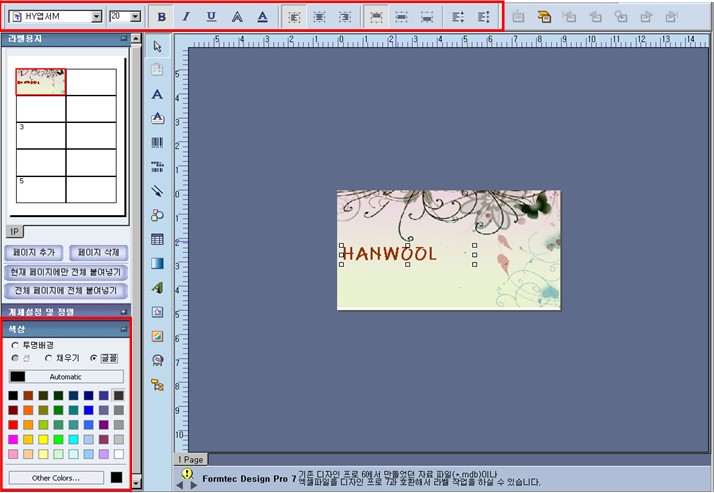
Task: Pick the yellow color swatch
Action: click(x=43, y=439)
